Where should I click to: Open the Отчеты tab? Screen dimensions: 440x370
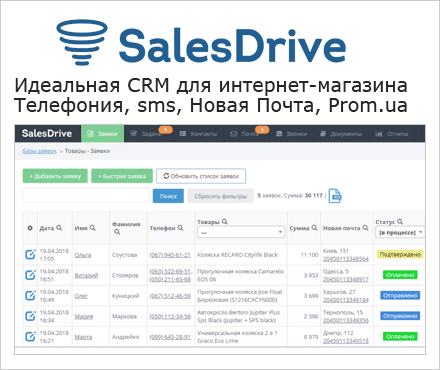[x=392, y=134]
